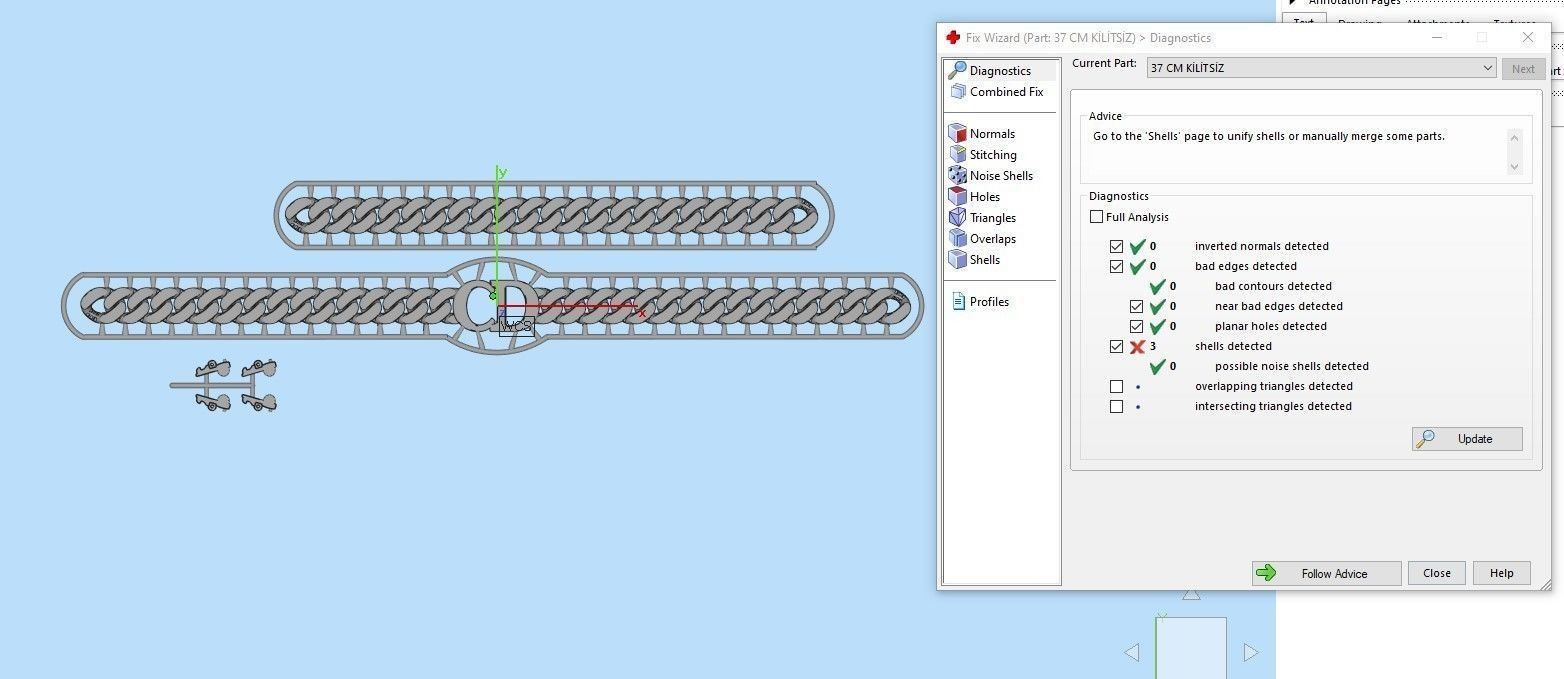
Task: Select the upper chain bracelet part
Action: tap(553, 215)
